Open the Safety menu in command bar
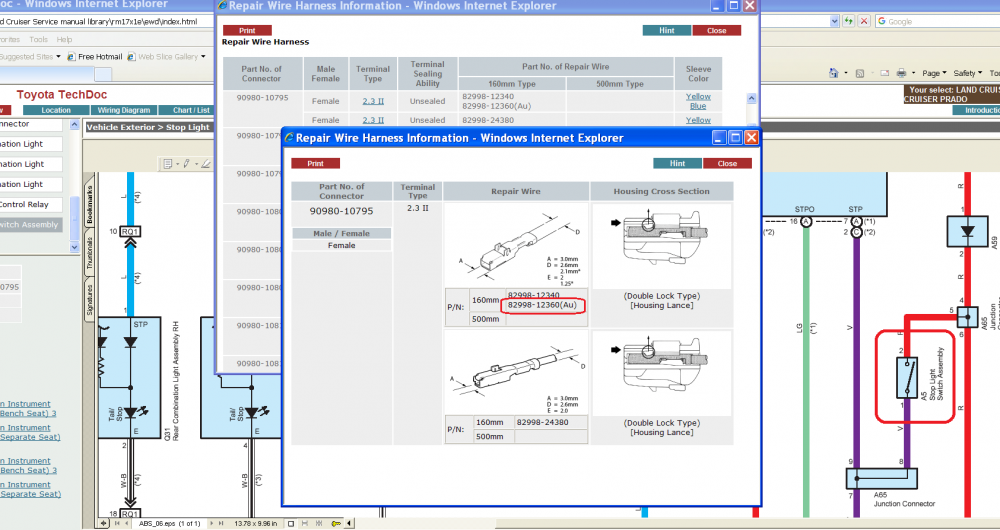This screenshot has width=1000, height=530. (967, 73)
